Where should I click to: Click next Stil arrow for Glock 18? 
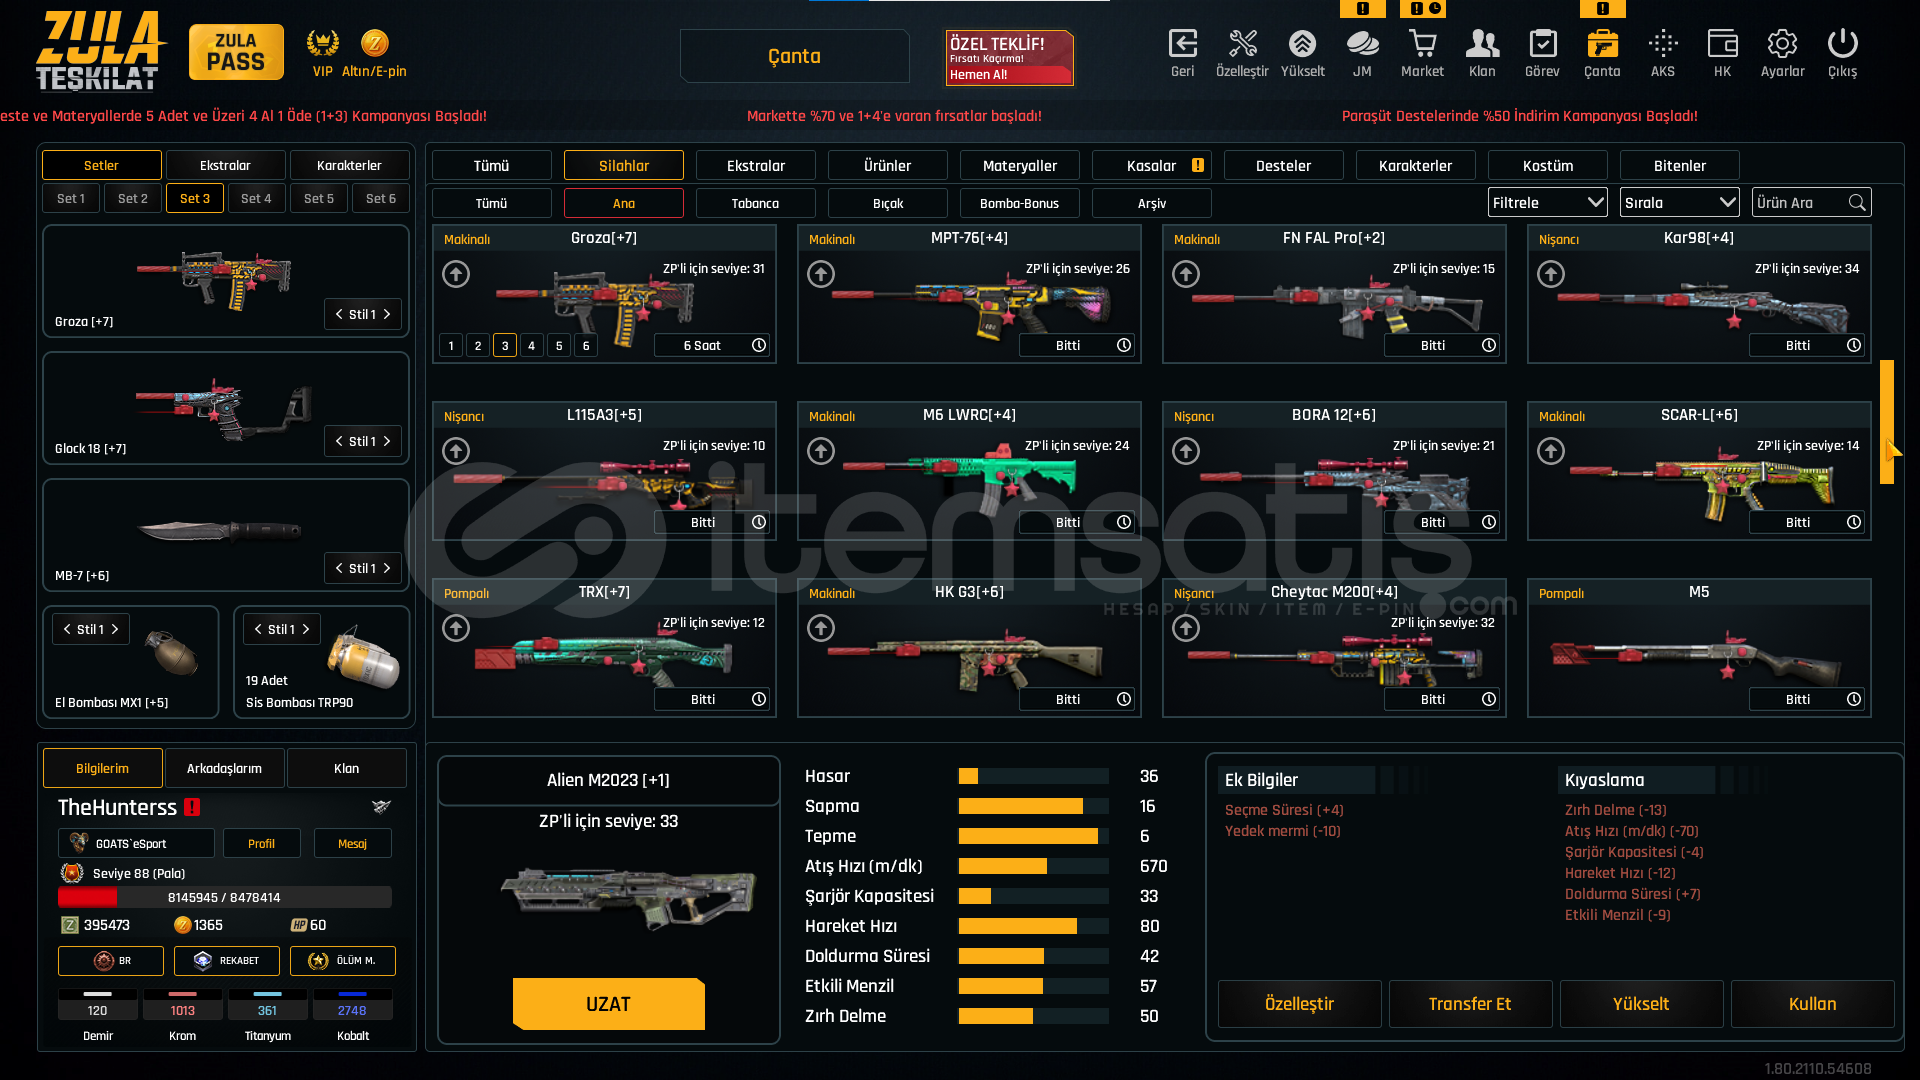pos(387,441)
